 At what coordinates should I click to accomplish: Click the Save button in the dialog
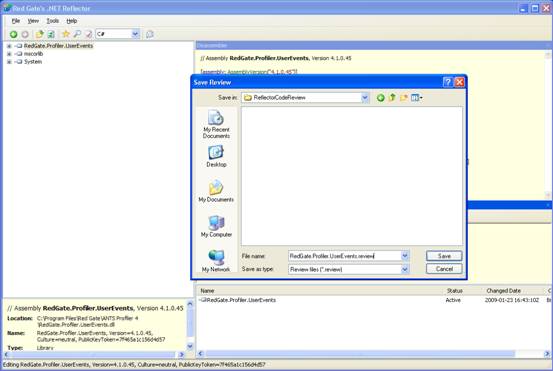pos(444,256)
